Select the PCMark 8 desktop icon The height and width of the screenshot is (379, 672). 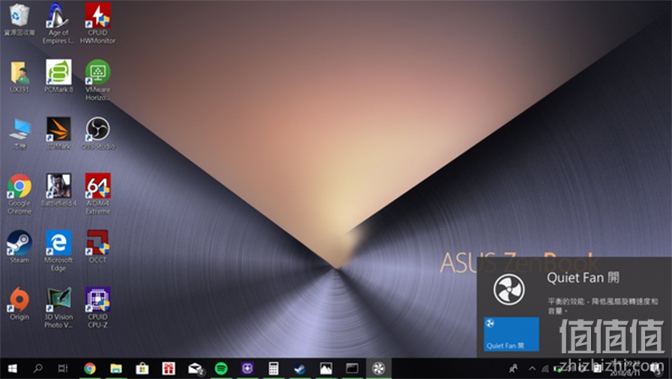point(59,76)
